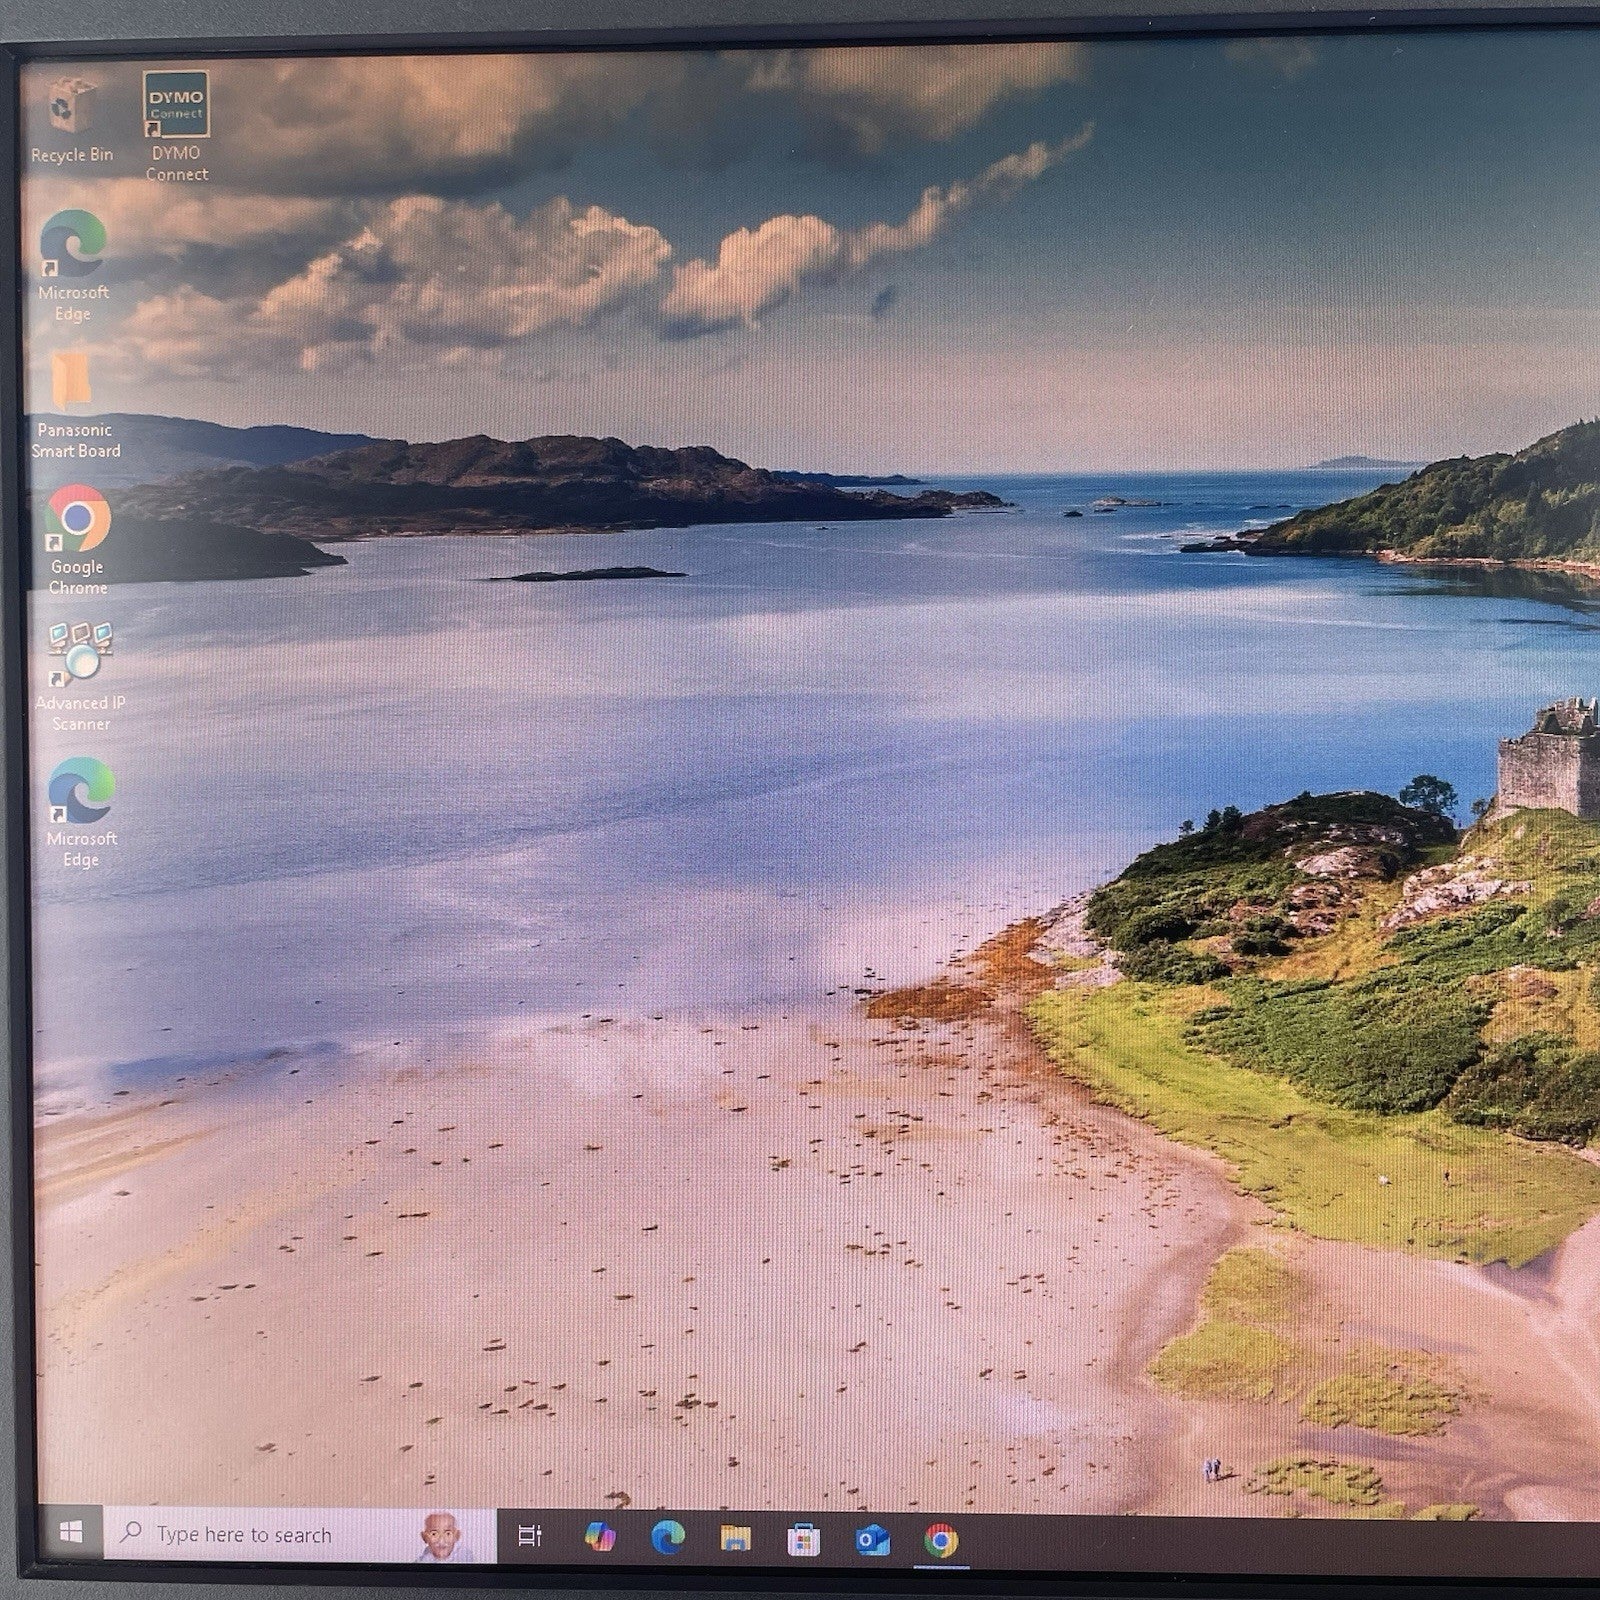The width and height of the screenshot is (1600, 1600).
Task: Launch Advanced IP Scanner shortcut
Action: click(81, 654)
